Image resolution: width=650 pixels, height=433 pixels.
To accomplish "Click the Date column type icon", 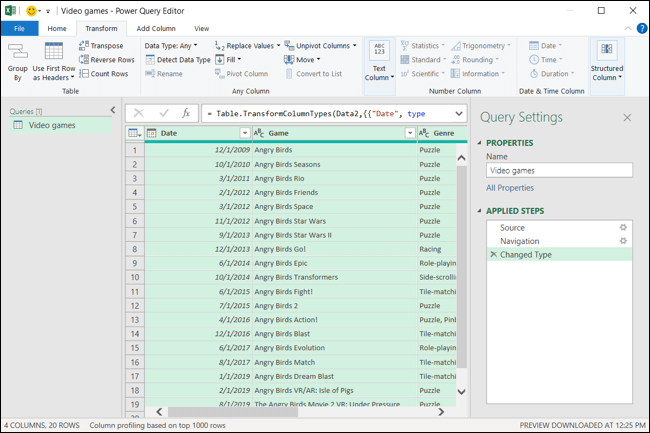I will 152,133.
